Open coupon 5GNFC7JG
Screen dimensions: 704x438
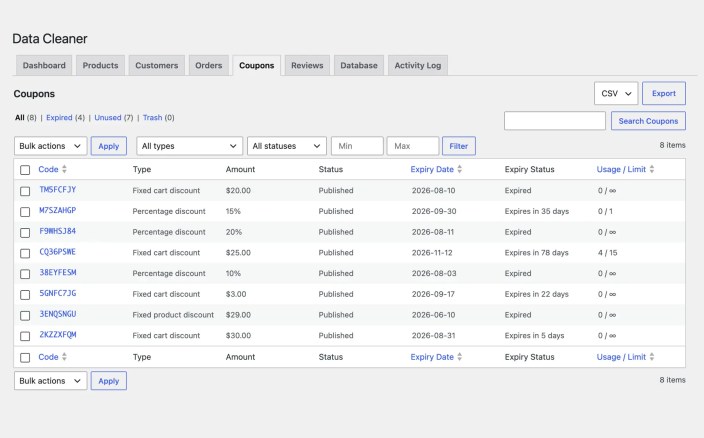coord(58,293)
